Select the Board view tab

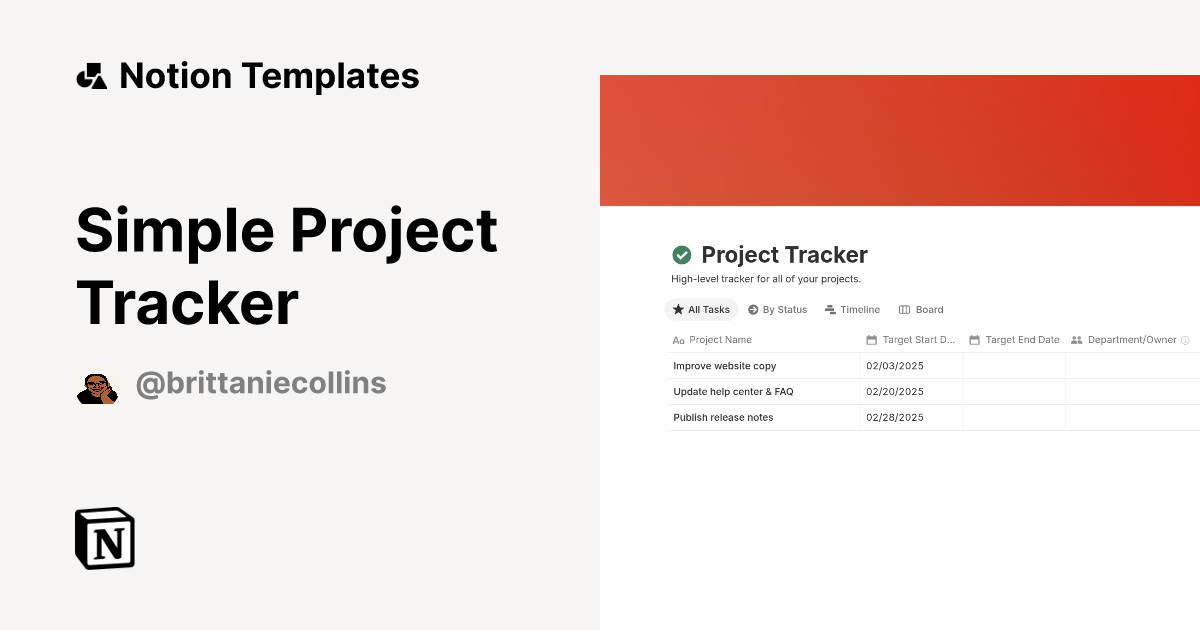pos(921,309)
